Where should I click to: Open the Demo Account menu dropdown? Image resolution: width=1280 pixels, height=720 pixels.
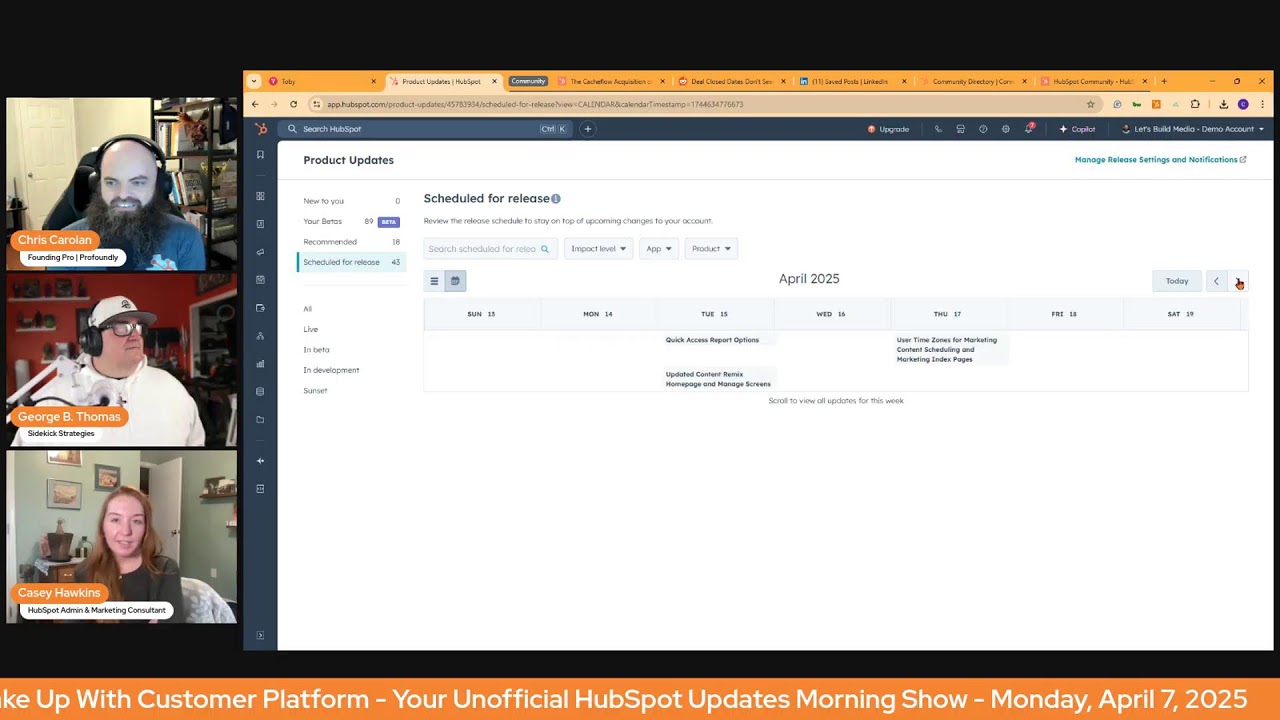[1193, 129]
